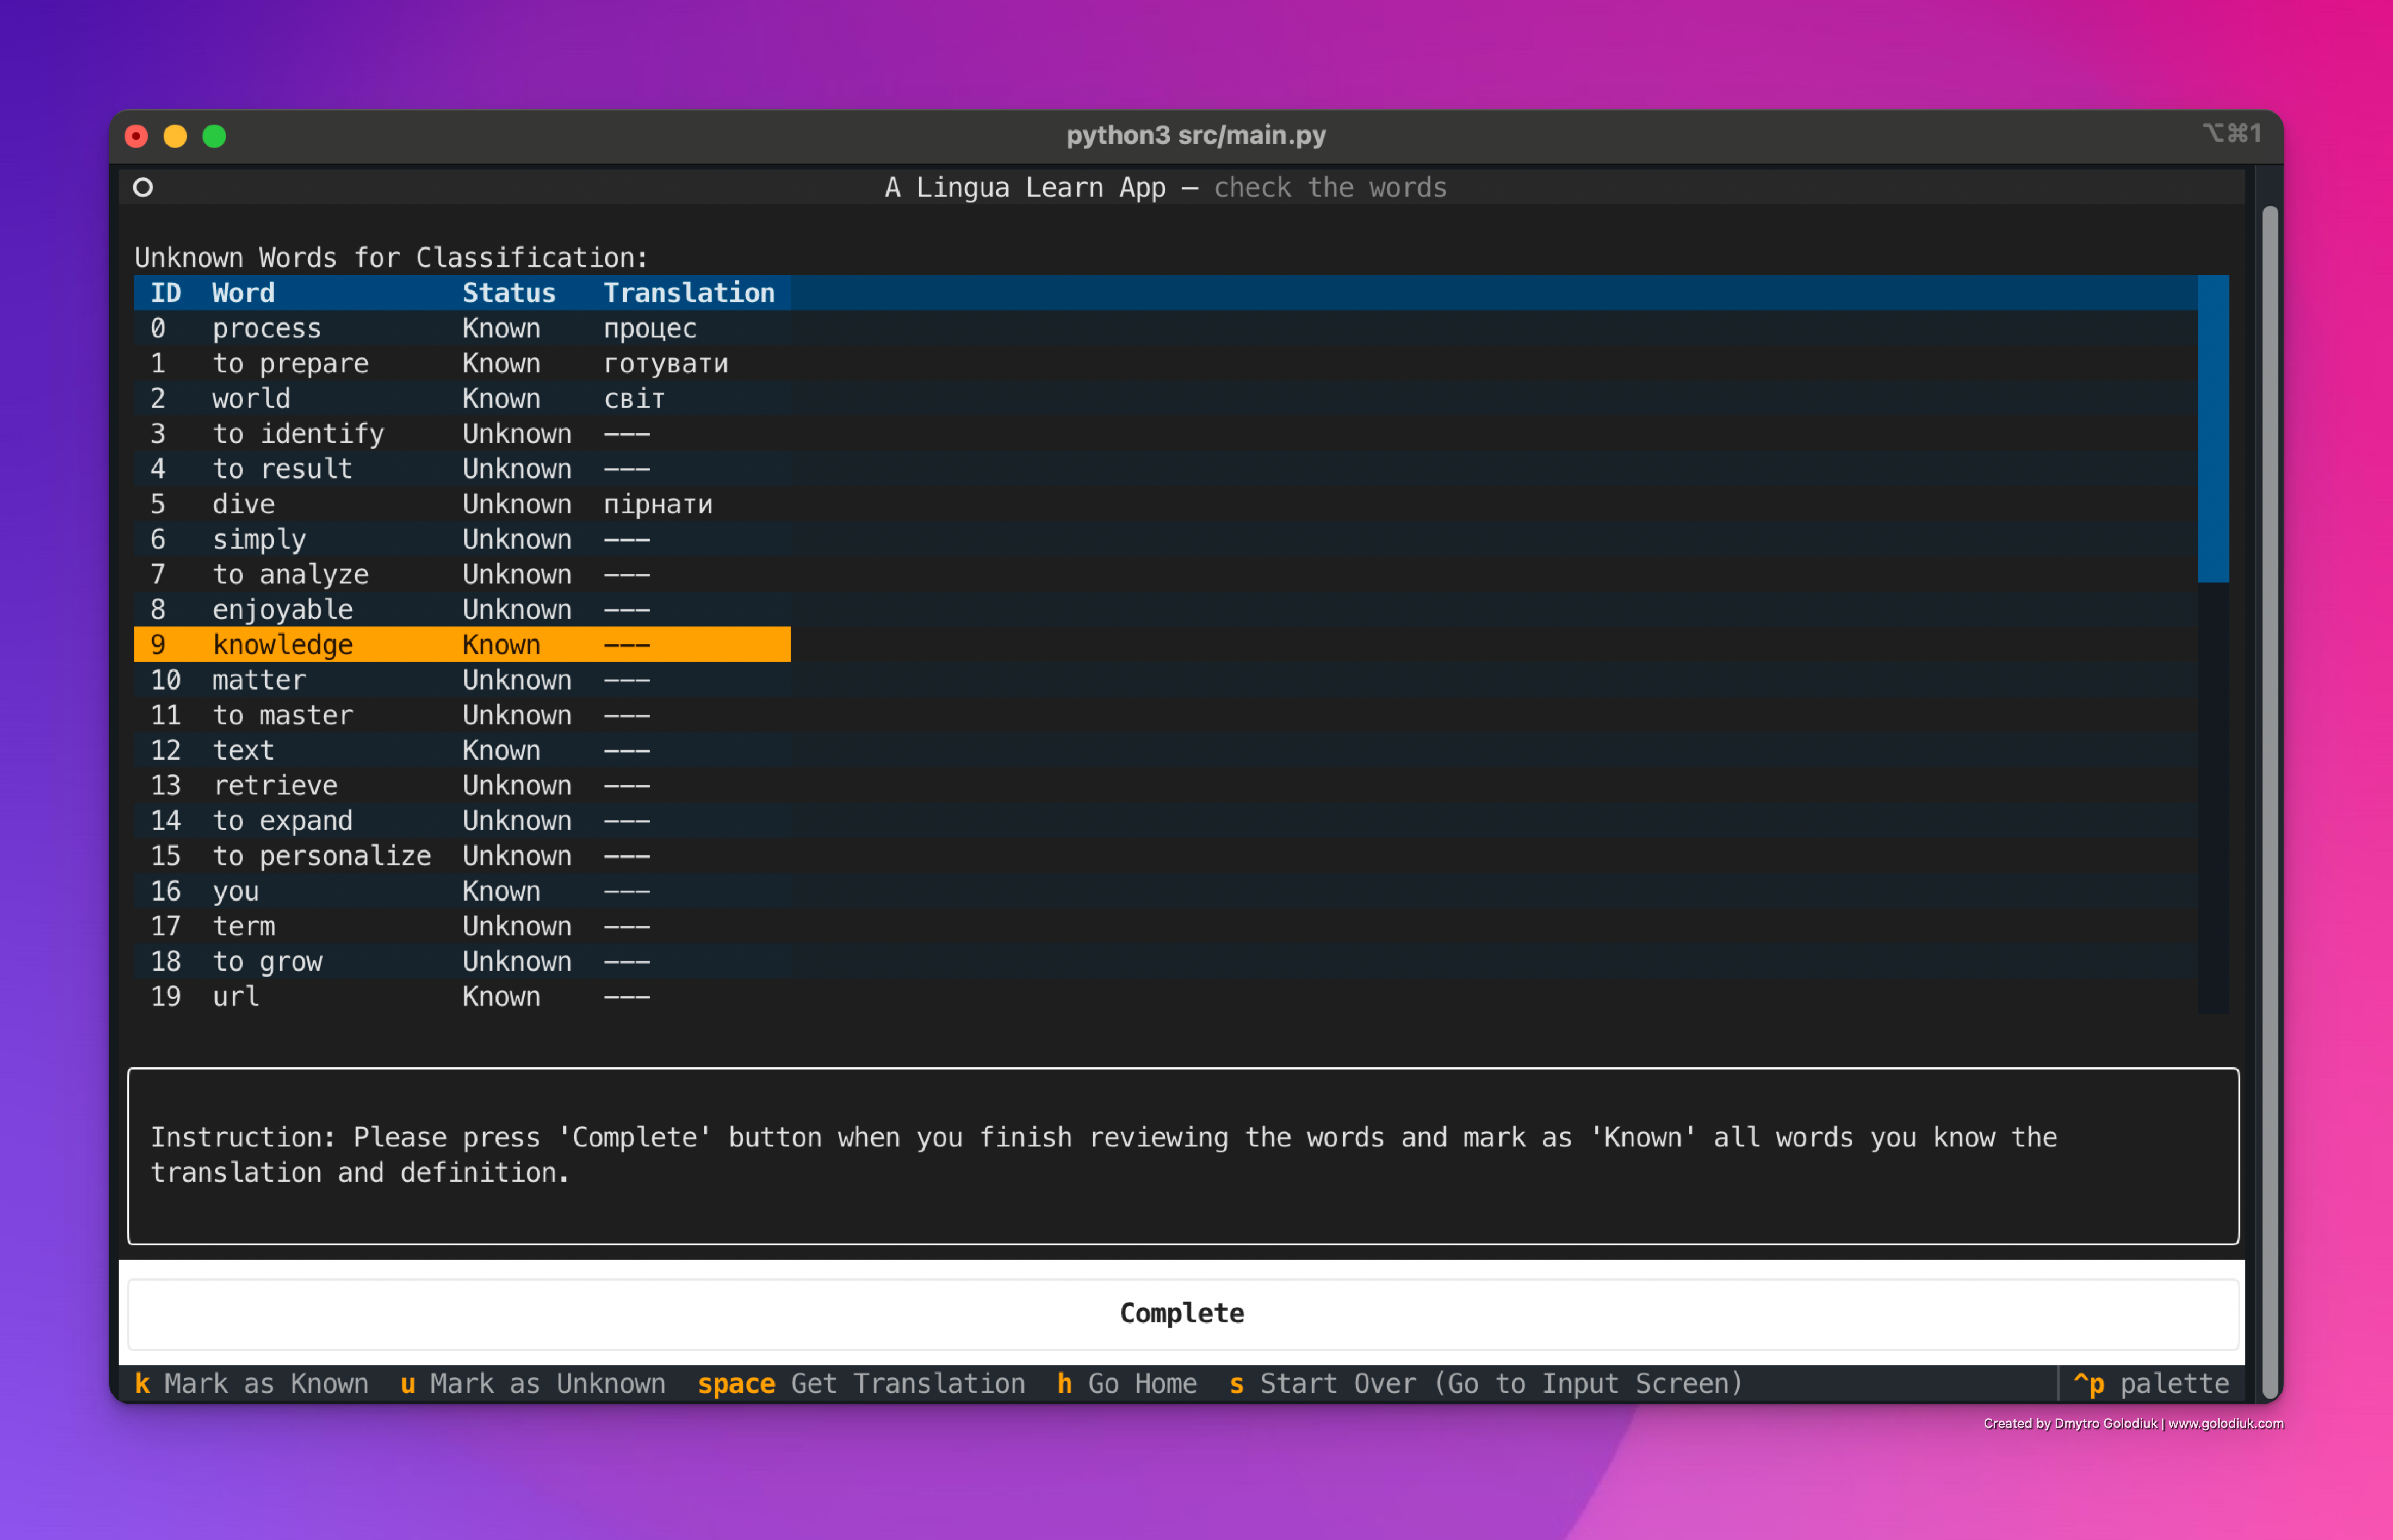The width and height of the screenshot is (2393, 1540).
Task: Select the row for word 'term'
Action: [462, 926]
